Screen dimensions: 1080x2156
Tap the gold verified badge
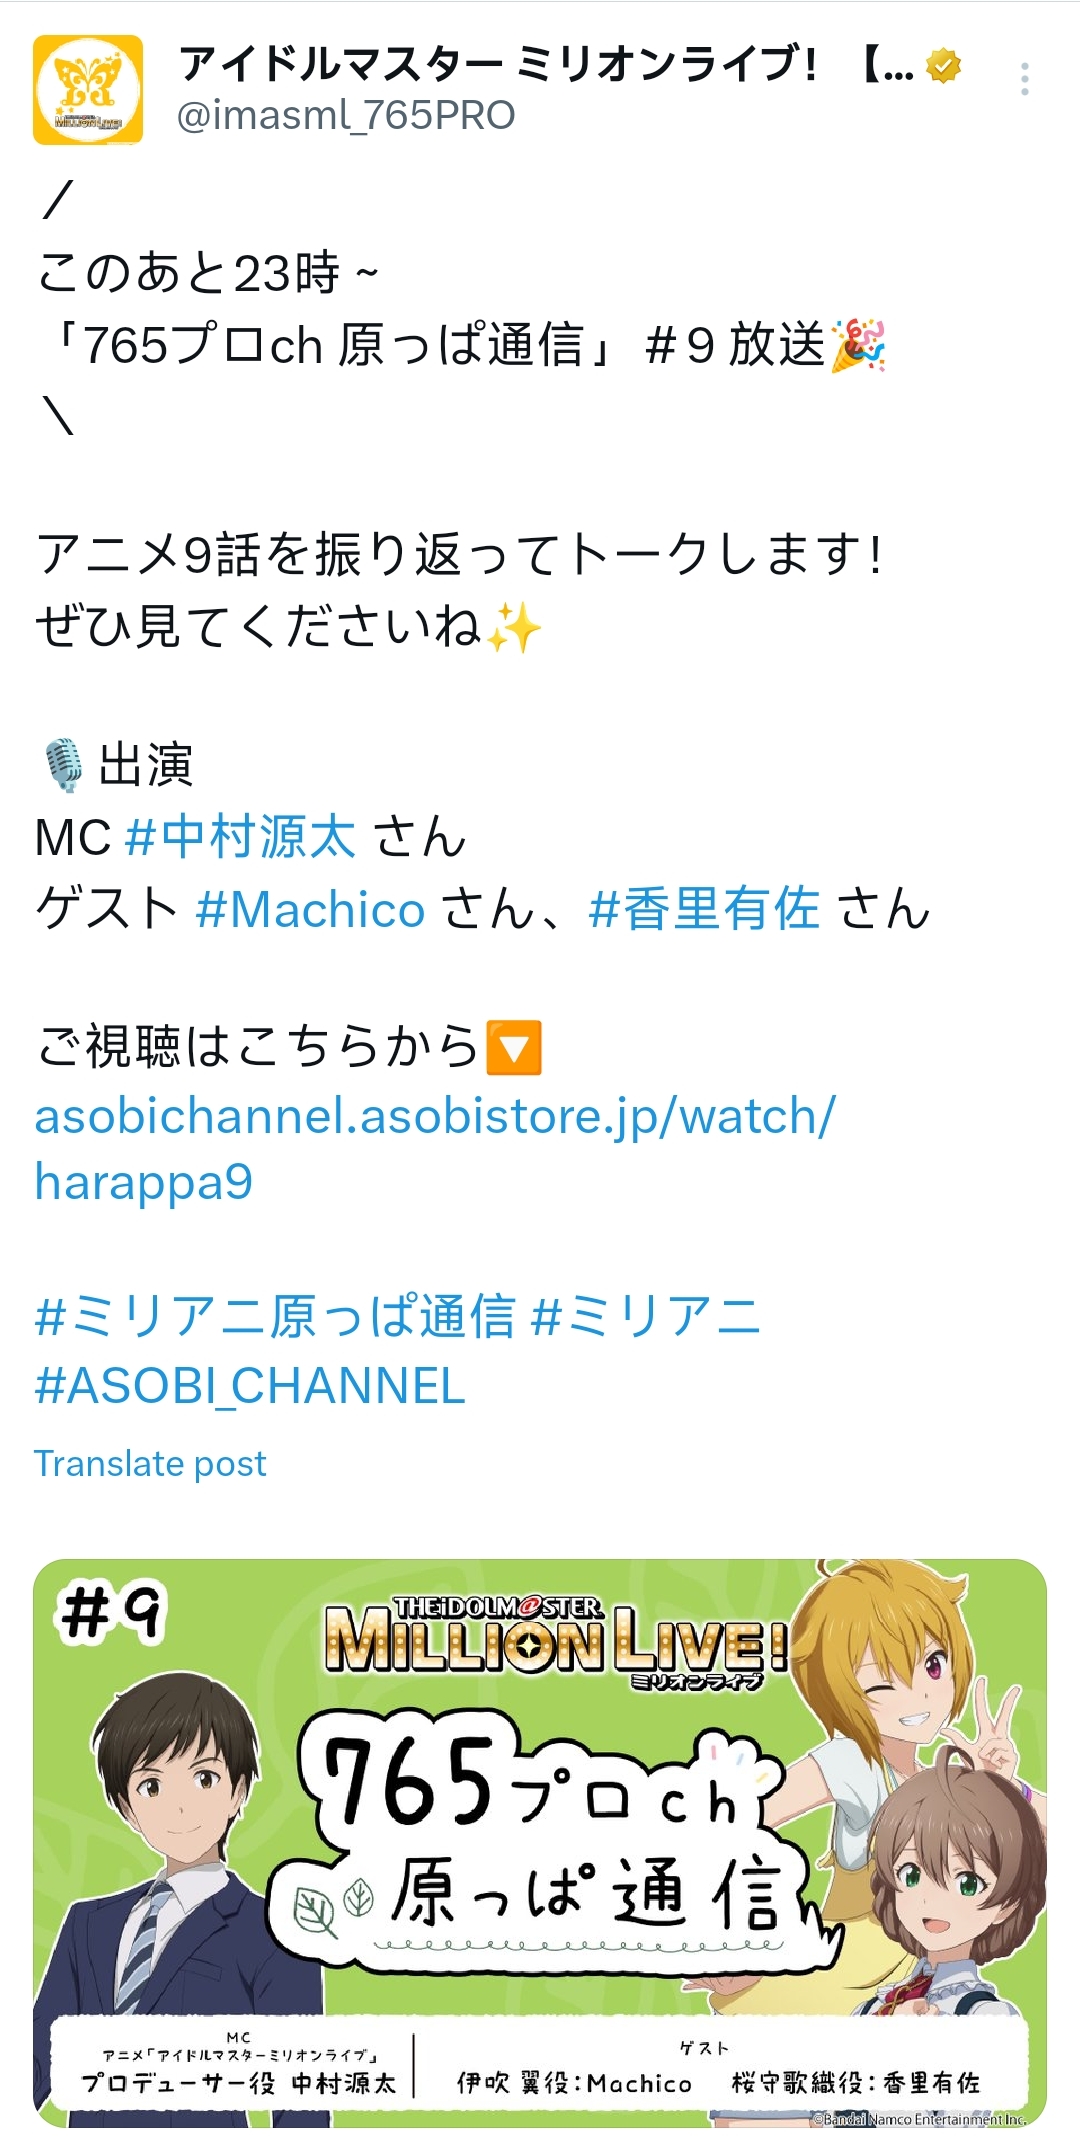(x=943, y=67)
